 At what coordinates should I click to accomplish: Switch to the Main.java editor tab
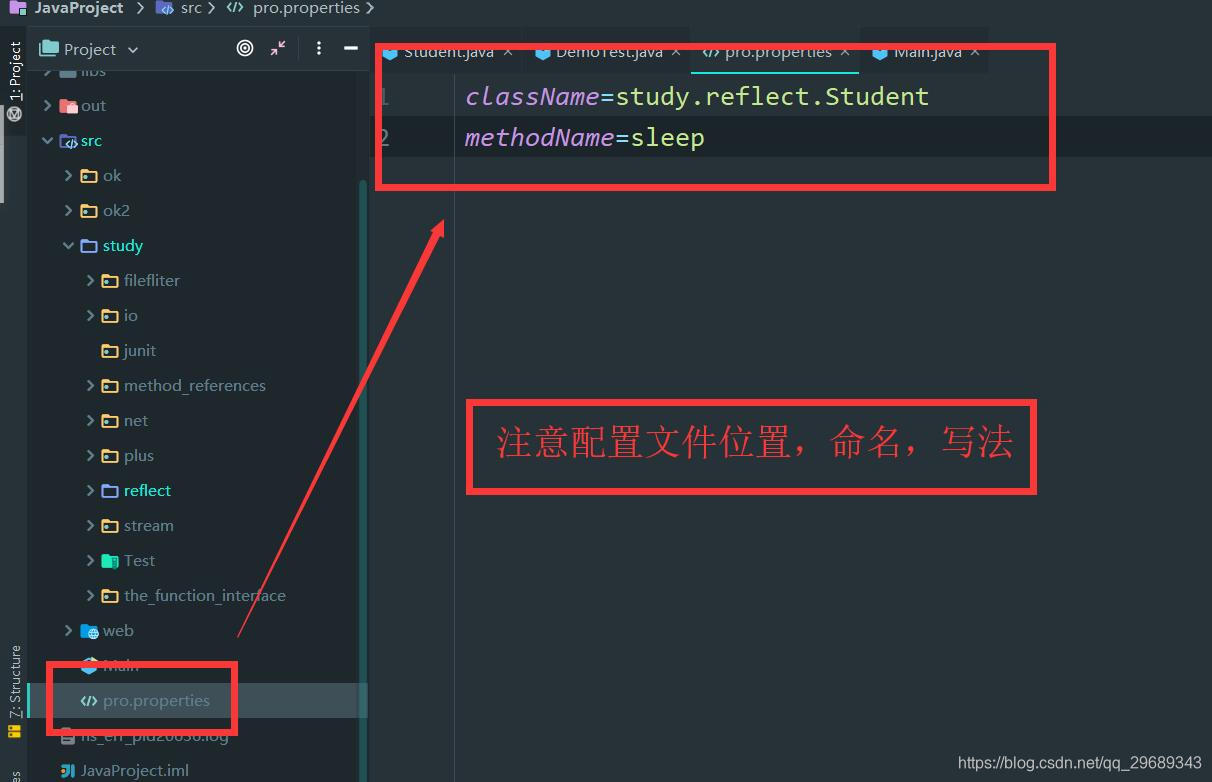(927, 52)
